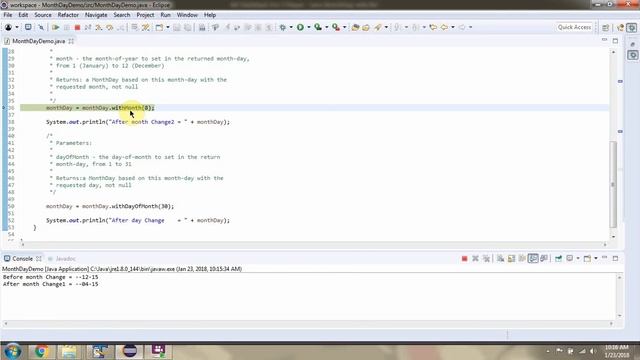
Task: Click the Back navigation arrow icon
Action: [444, 27]
